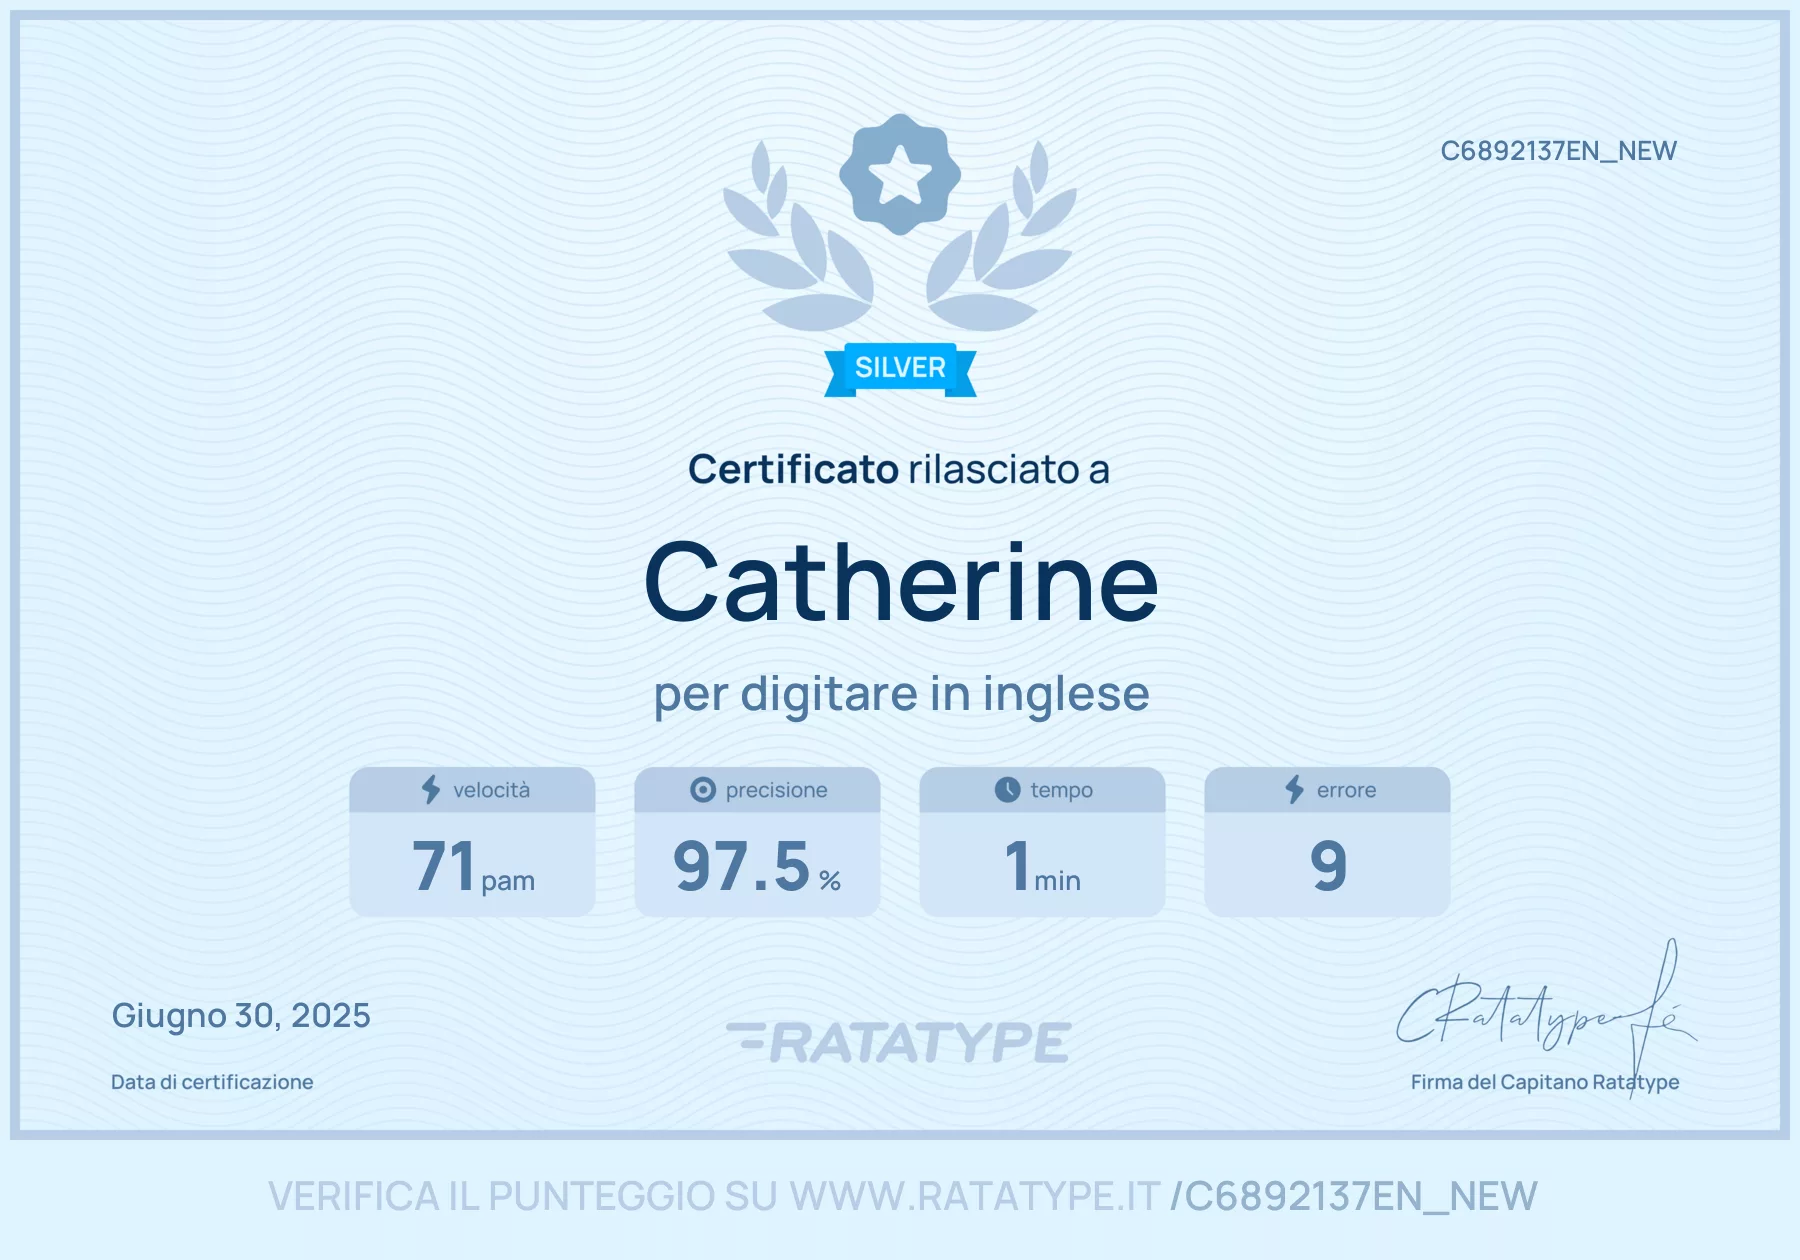Click the speed value 71 pam
The image size is (1800, 1260).
(x=473, y=866)
